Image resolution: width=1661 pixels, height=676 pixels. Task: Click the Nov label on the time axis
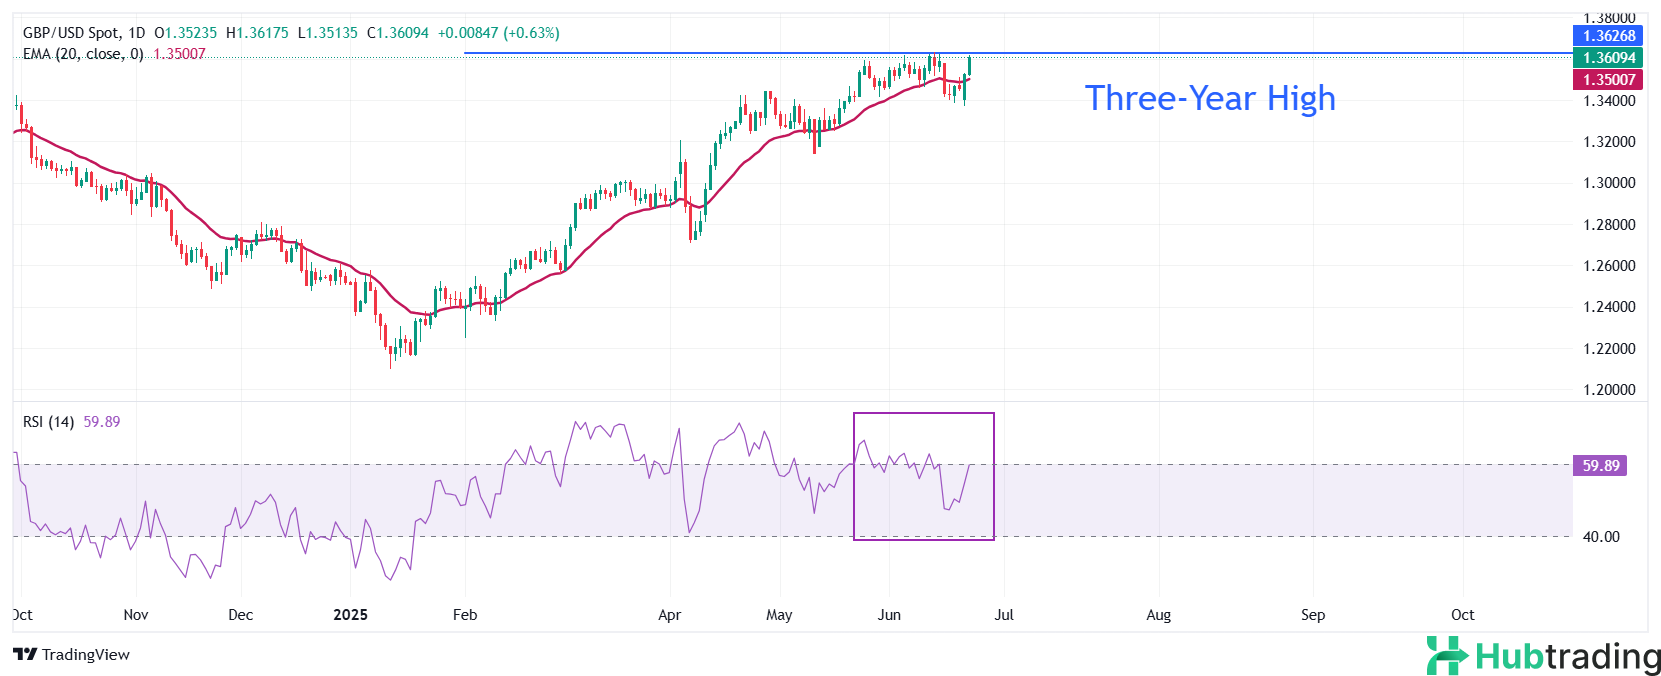click(x=136, y=615)
